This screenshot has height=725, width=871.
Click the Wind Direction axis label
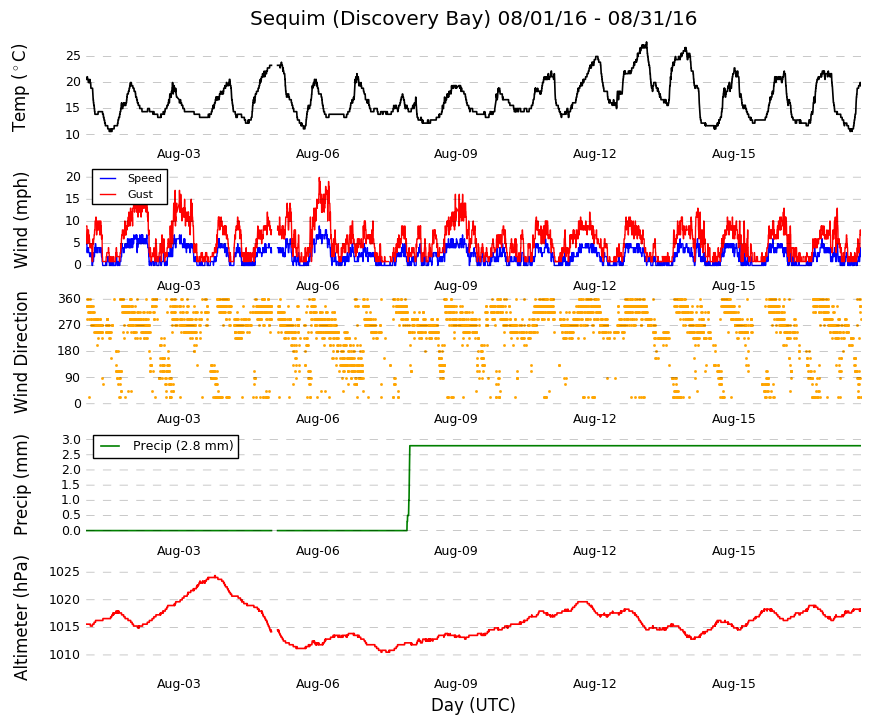coord(21,352)
